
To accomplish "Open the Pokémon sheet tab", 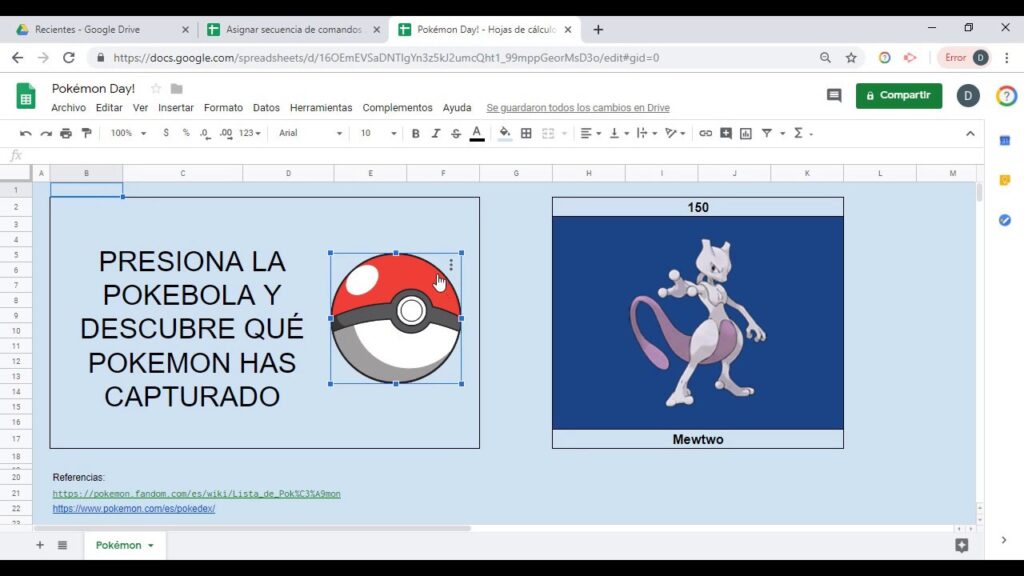I will coord(124,545).
